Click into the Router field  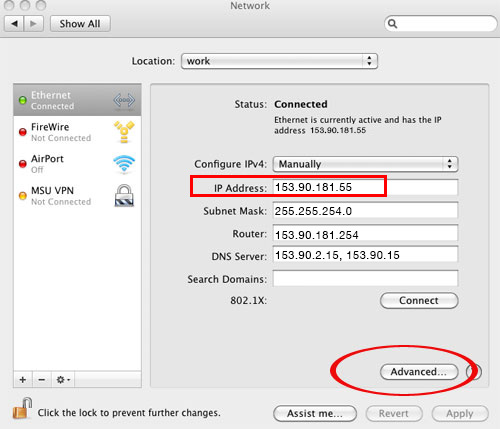coord(365,234)
